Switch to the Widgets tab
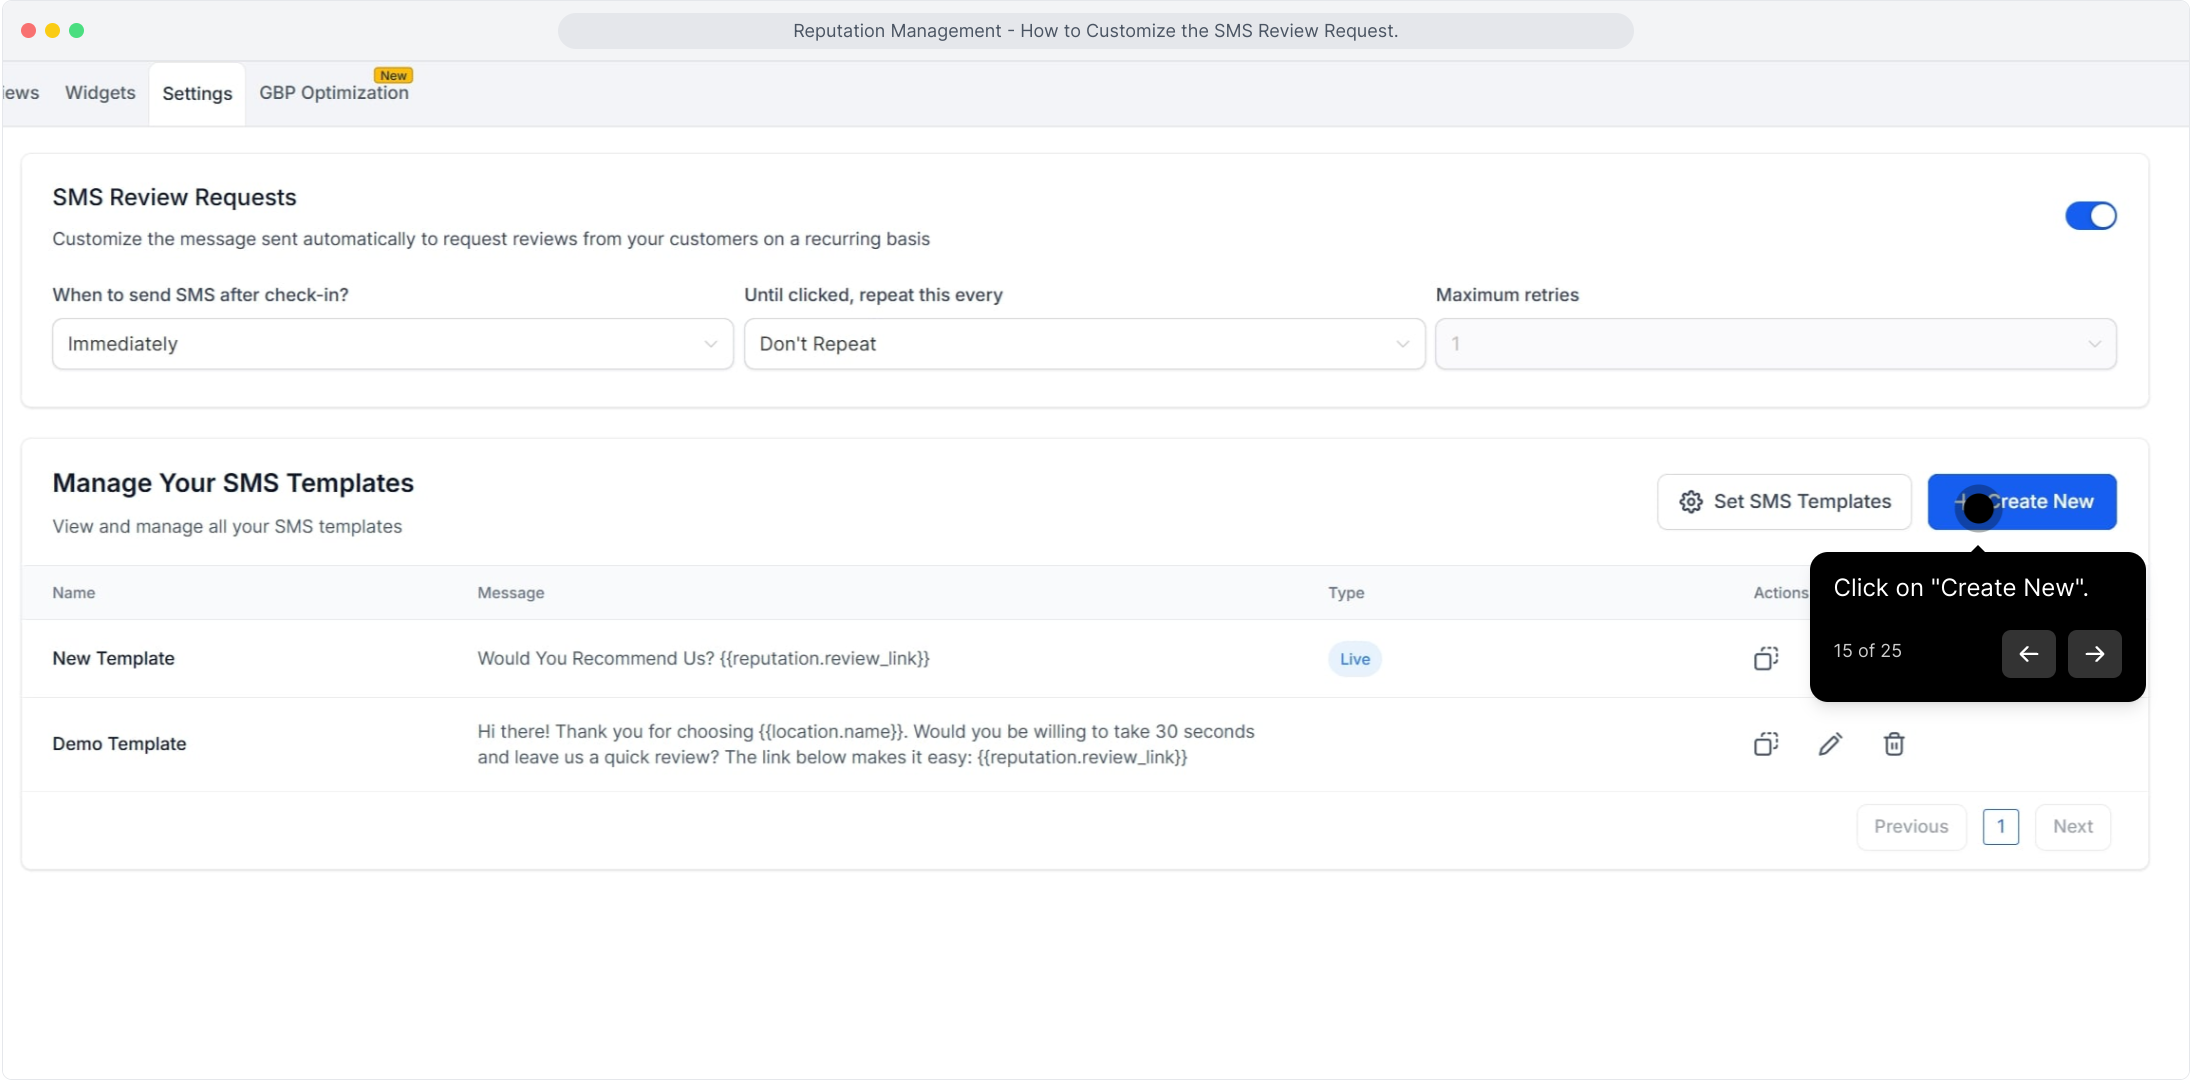Screen dimensions: 2192x1080 point(100,93)
